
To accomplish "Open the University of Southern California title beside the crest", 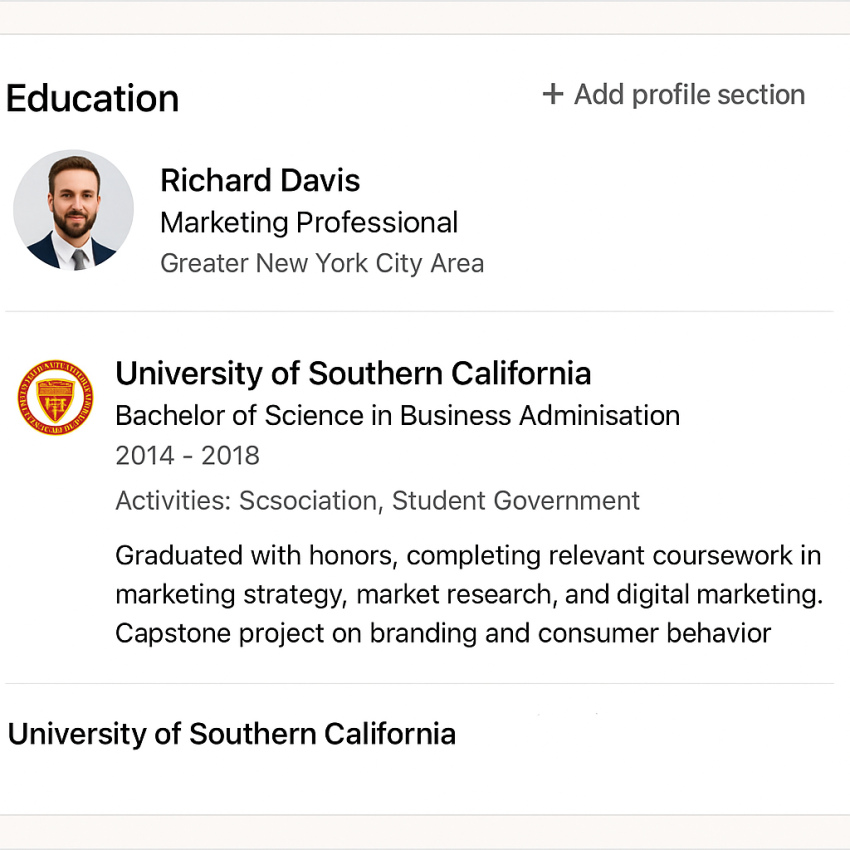I will 353,373.
